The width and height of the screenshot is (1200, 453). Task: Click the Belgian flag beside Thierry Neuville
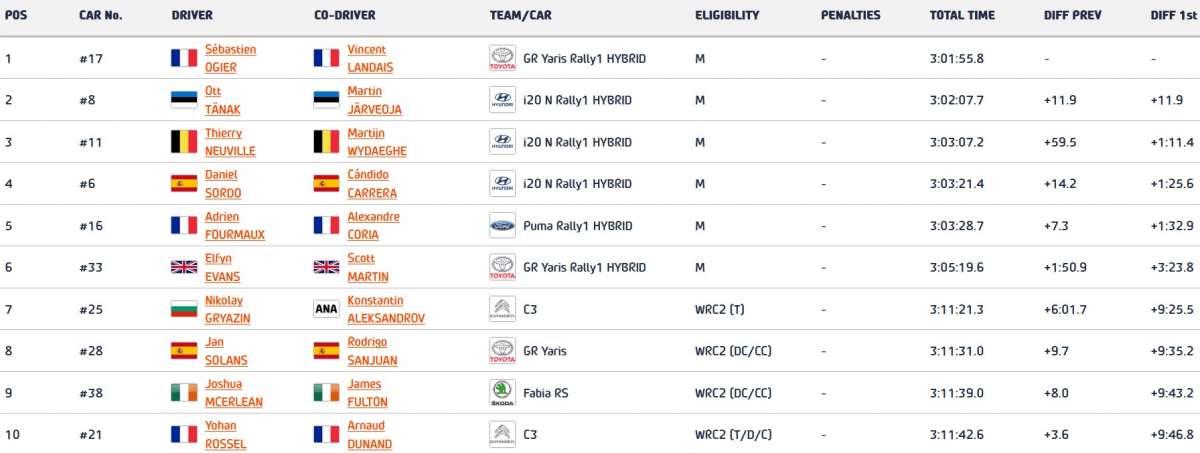(x=184, y=142)
